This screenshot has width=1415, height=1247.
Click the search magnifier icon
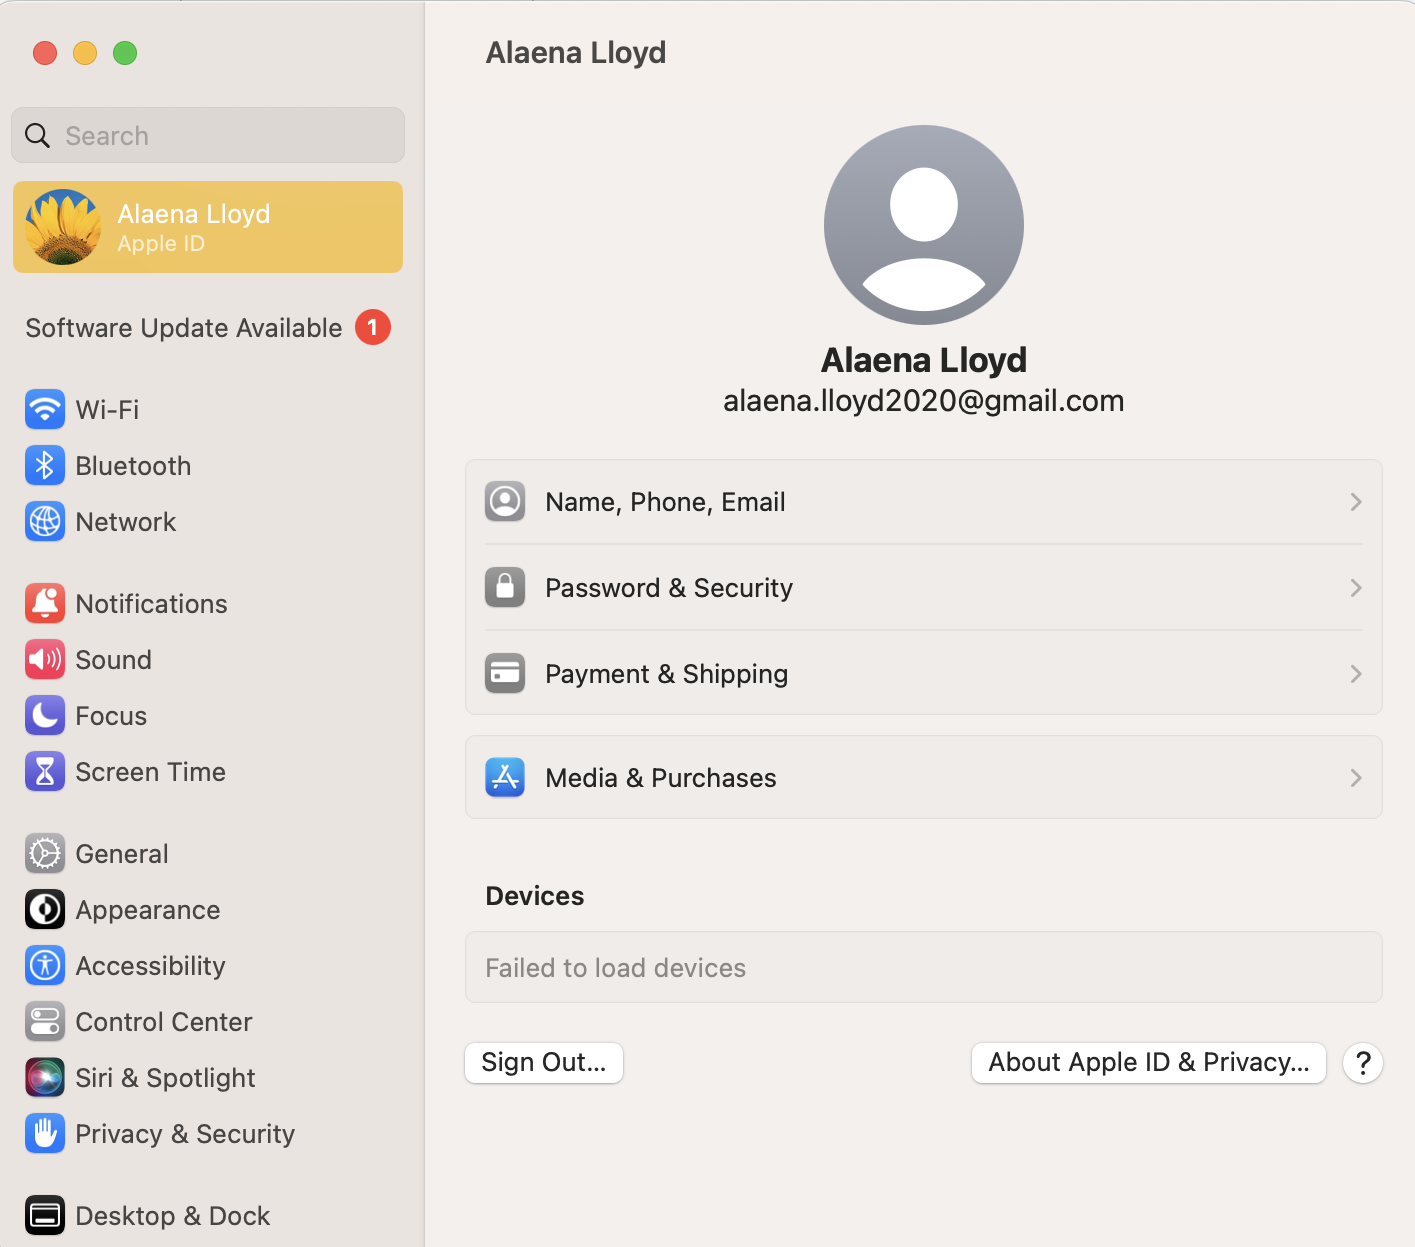point(37,136)
